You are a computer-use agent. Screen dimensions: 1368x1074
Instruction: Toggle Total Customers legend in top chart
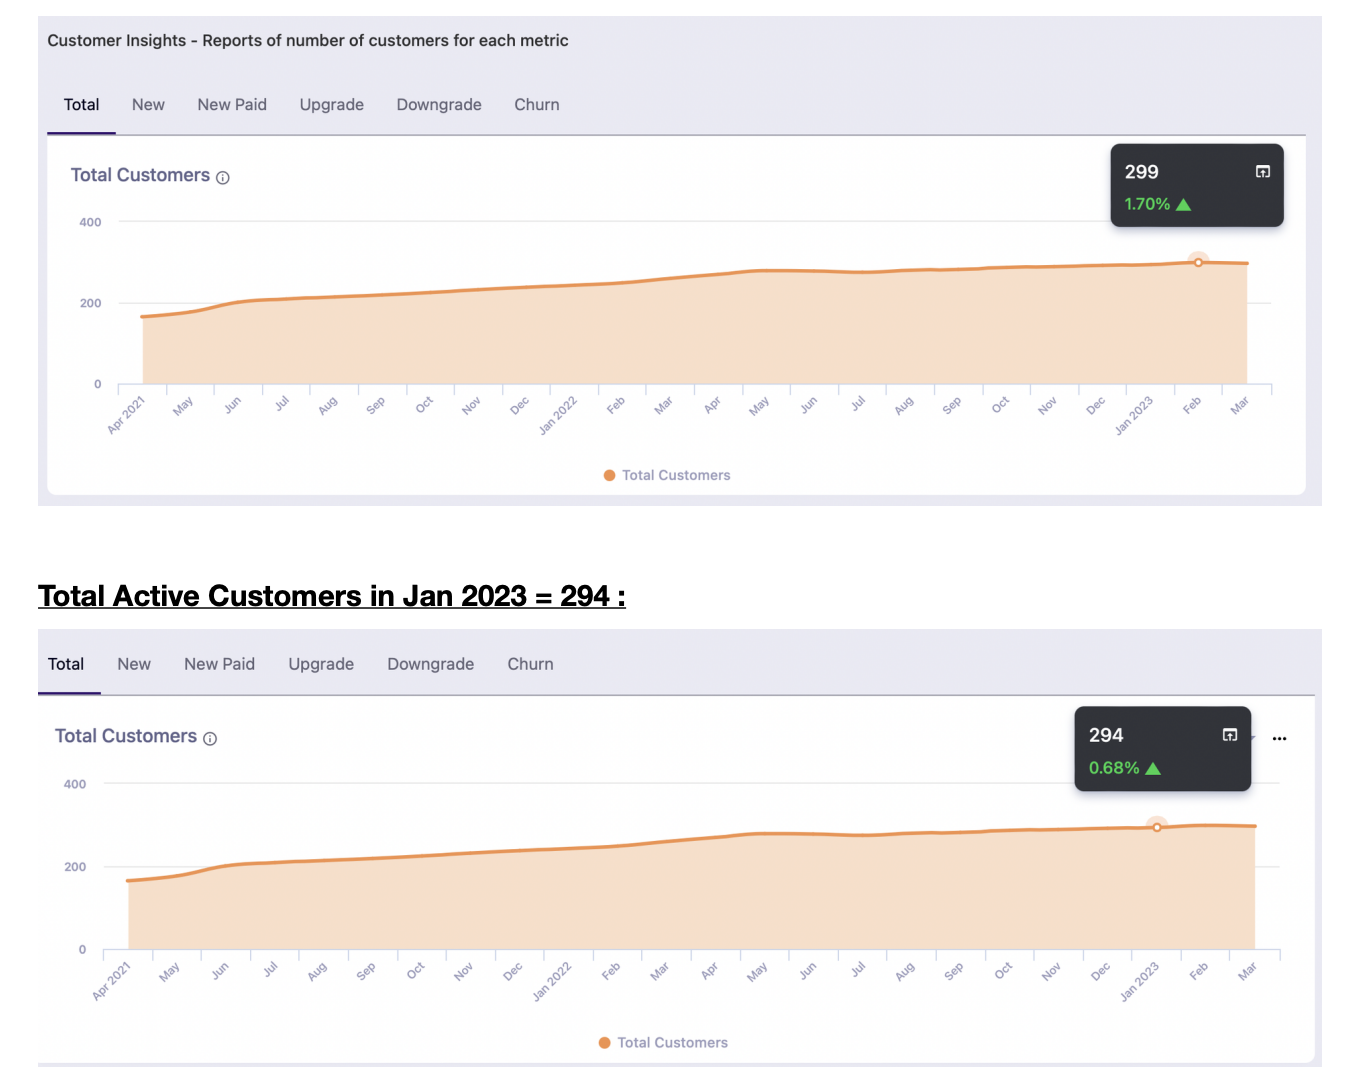[x=676, y=476]
